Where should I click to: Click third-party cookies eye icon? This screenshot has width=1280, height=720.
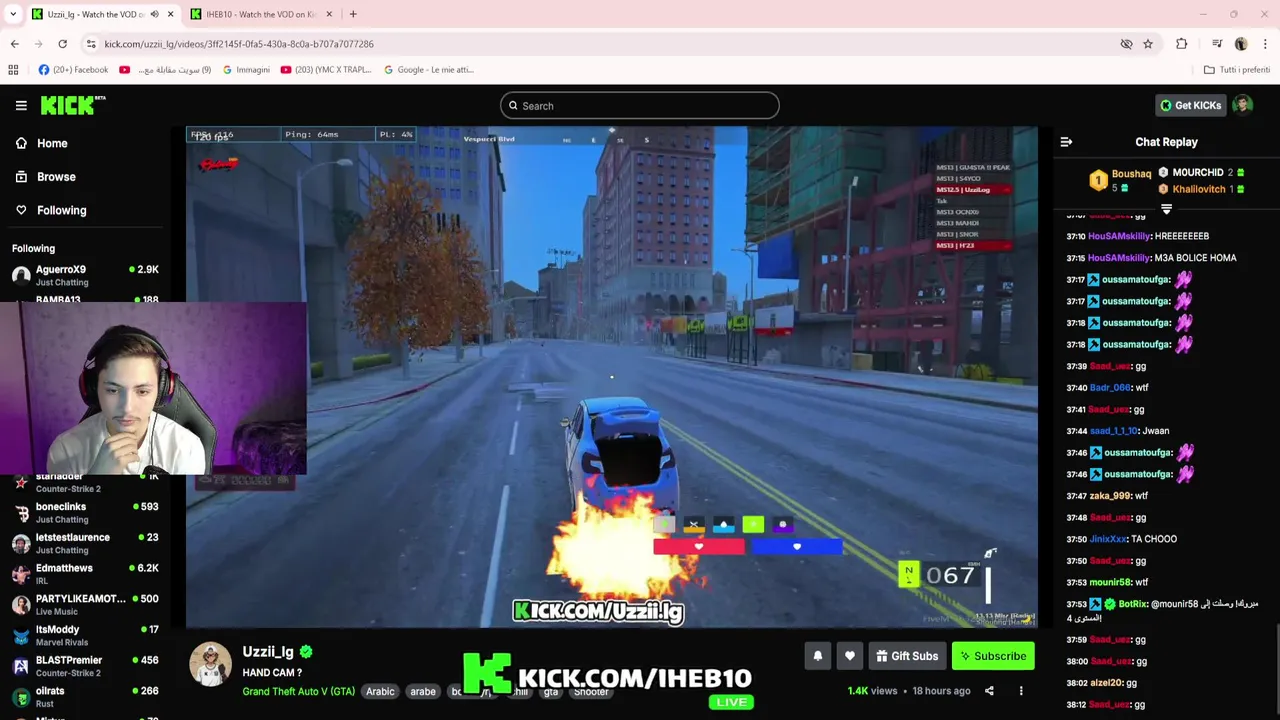click(x=1126, y=44)
